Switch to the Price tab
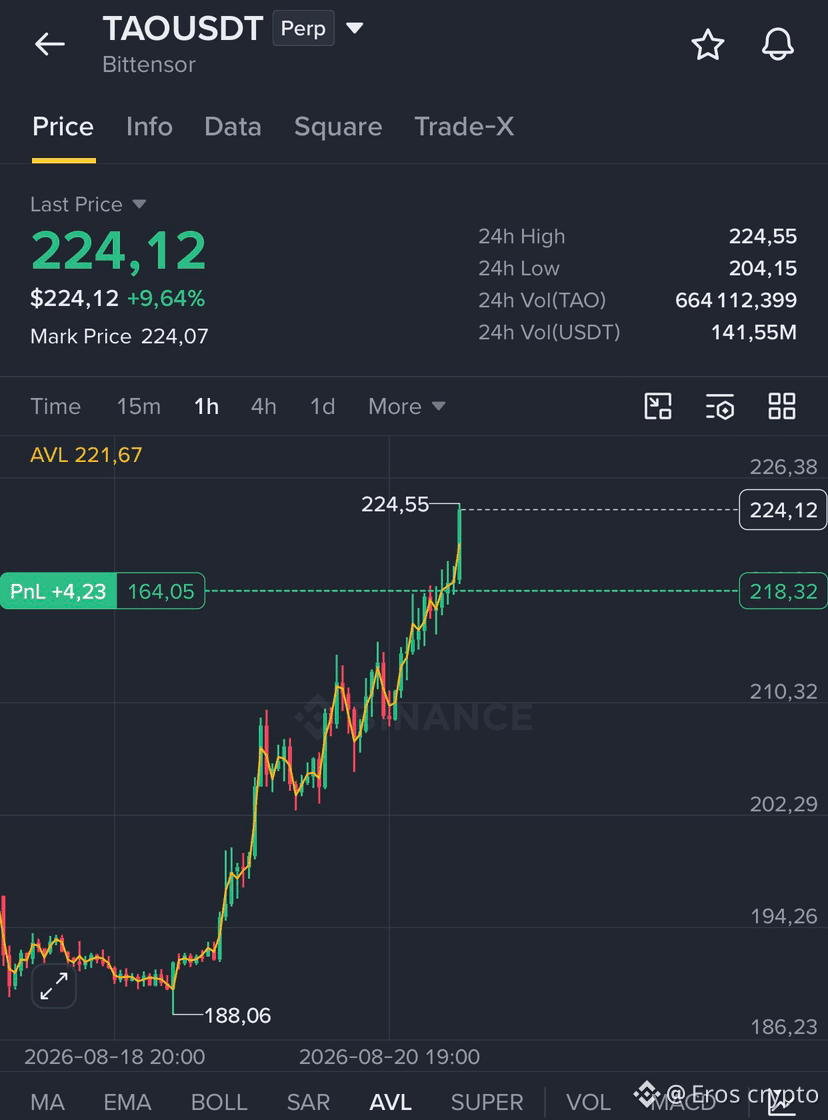This screenshot has height=1120, width=828. 63,126
